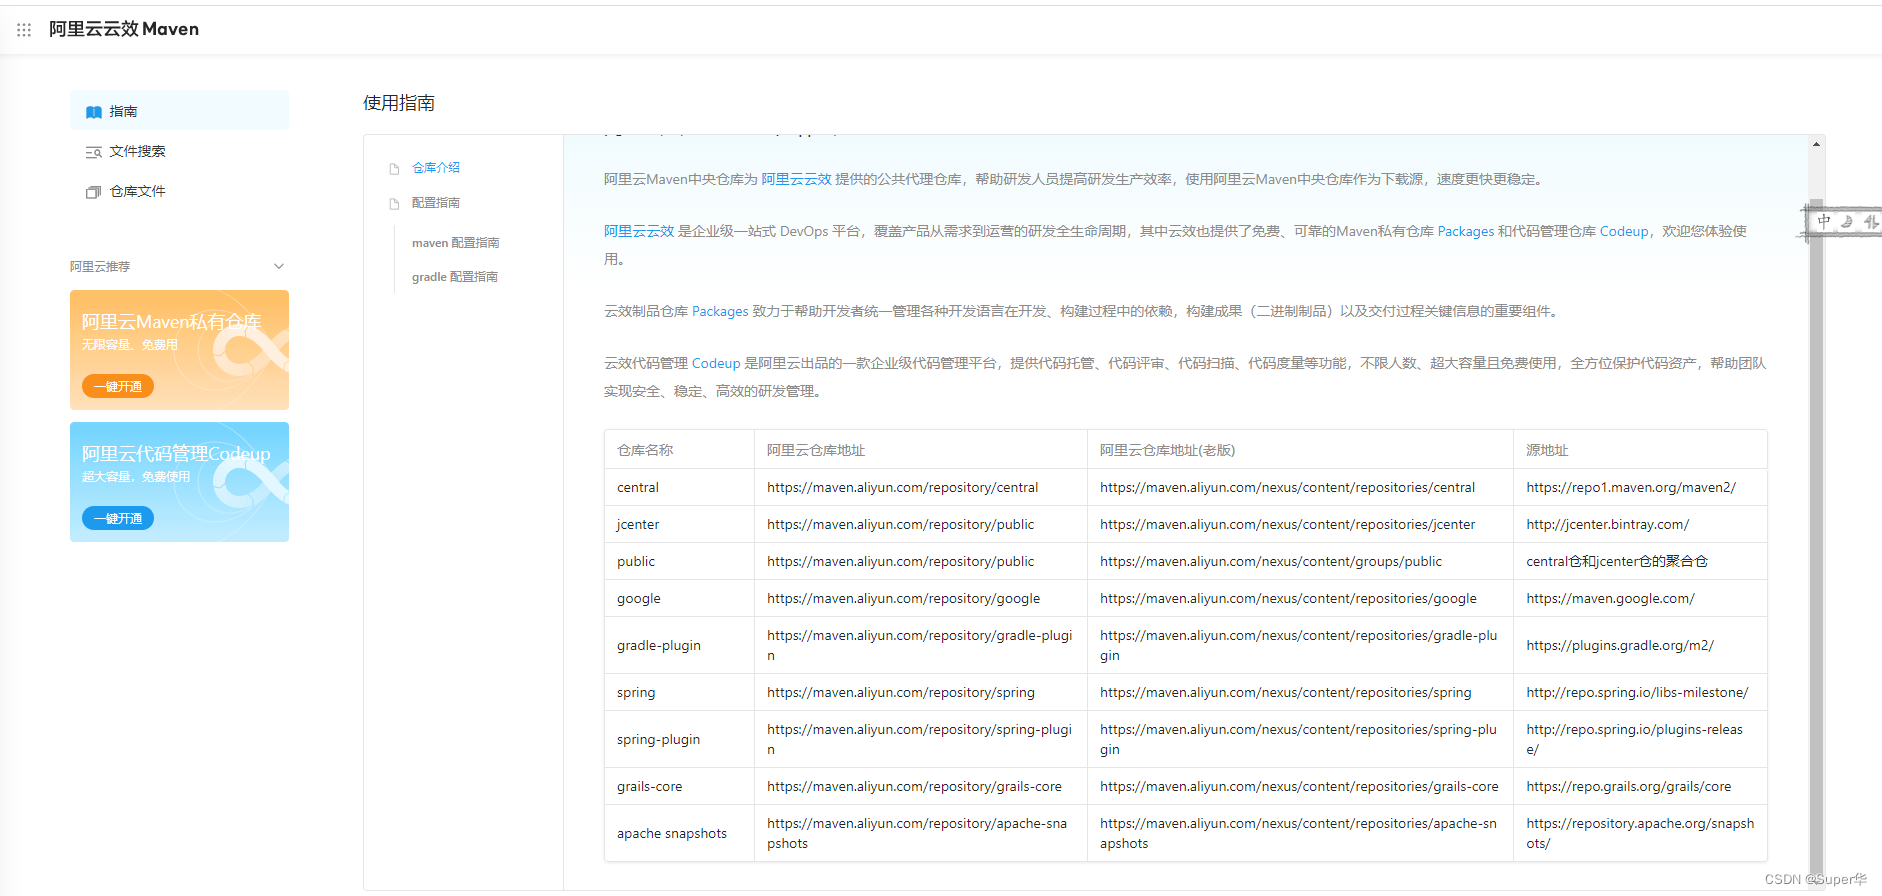The image size is (1882, 896).
Task: Click the nexus/content/groups/public old address
Action: click(1271, 561)
